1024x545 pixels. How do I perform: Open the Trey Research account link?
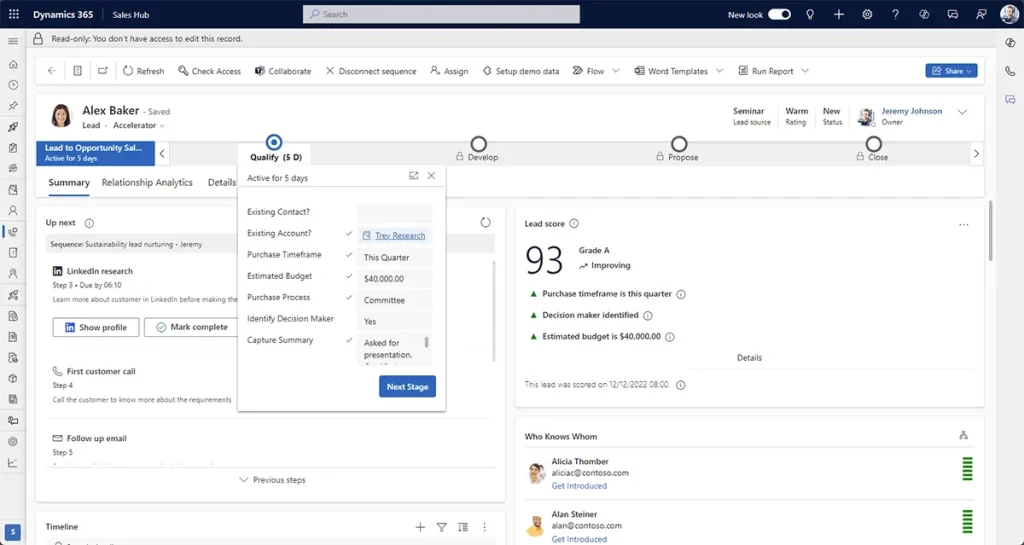click(x=400, y=236)
